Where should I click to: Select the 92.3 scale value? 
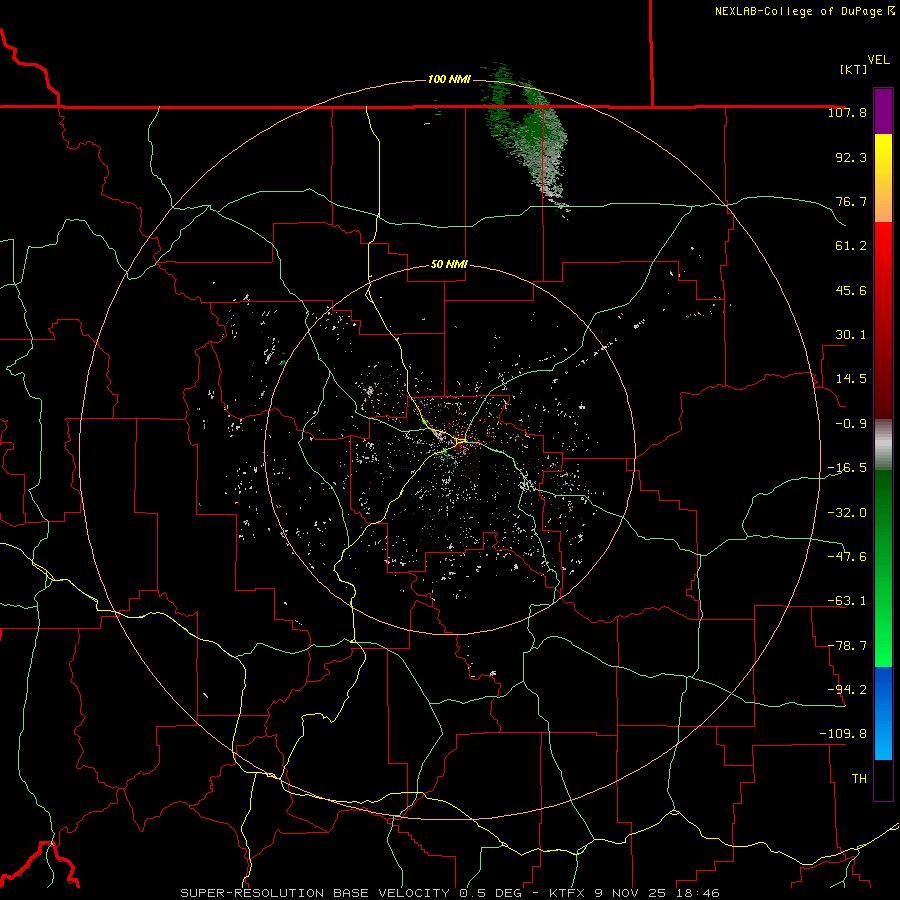[x=851, y=157]
